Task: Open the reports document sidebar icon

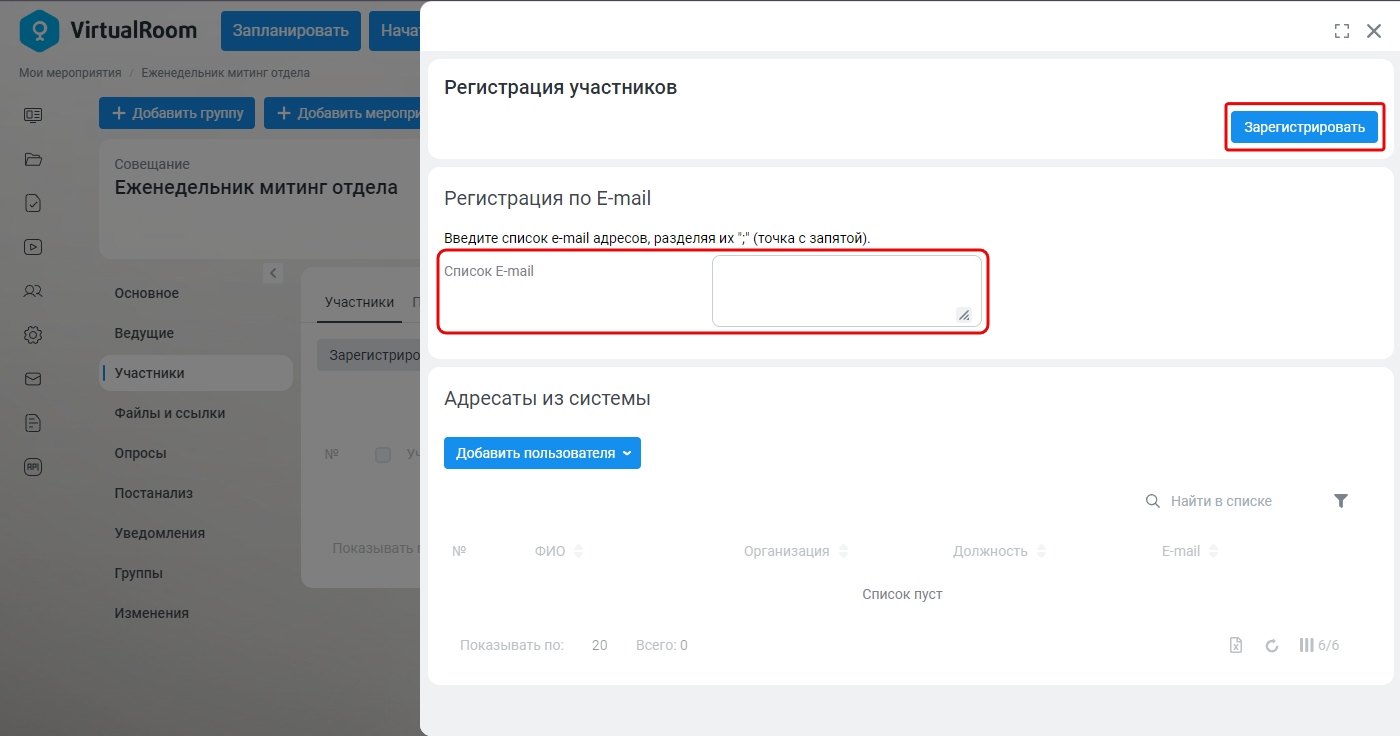Action: click(x=33, y=423)
